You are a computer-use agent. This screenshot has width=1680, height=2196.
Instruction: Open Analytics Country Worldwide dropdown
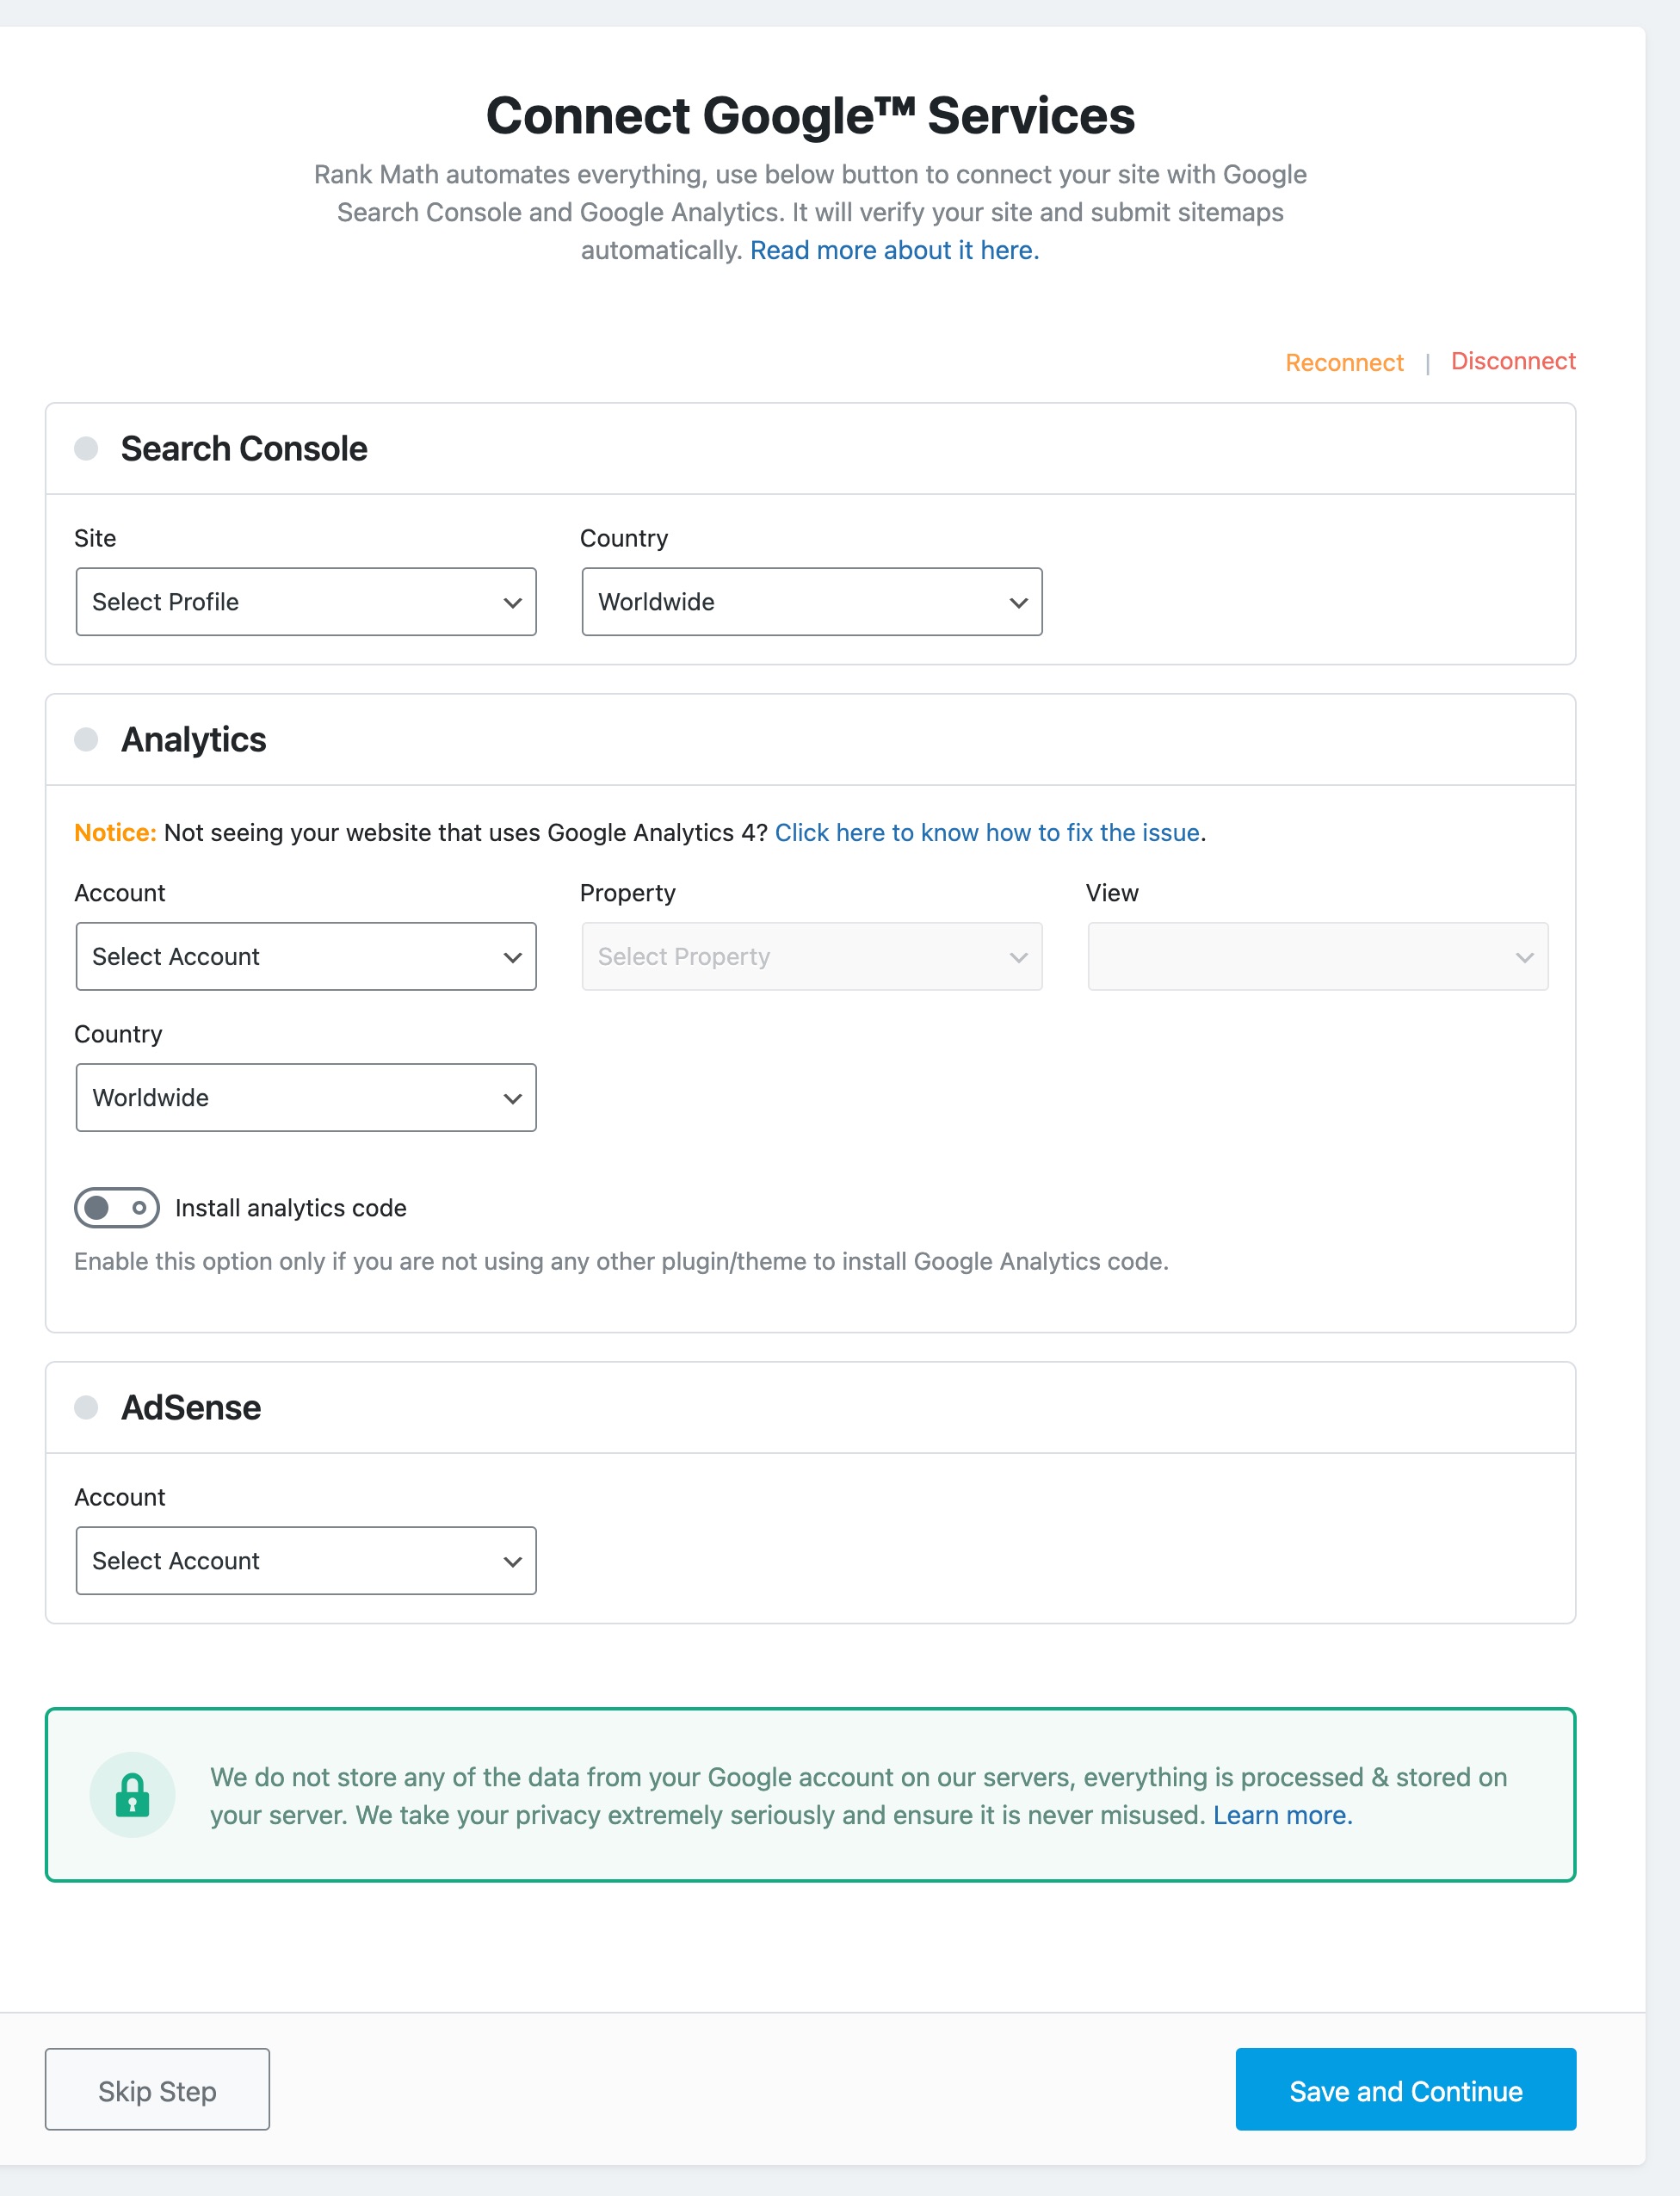click(306, 1098)
